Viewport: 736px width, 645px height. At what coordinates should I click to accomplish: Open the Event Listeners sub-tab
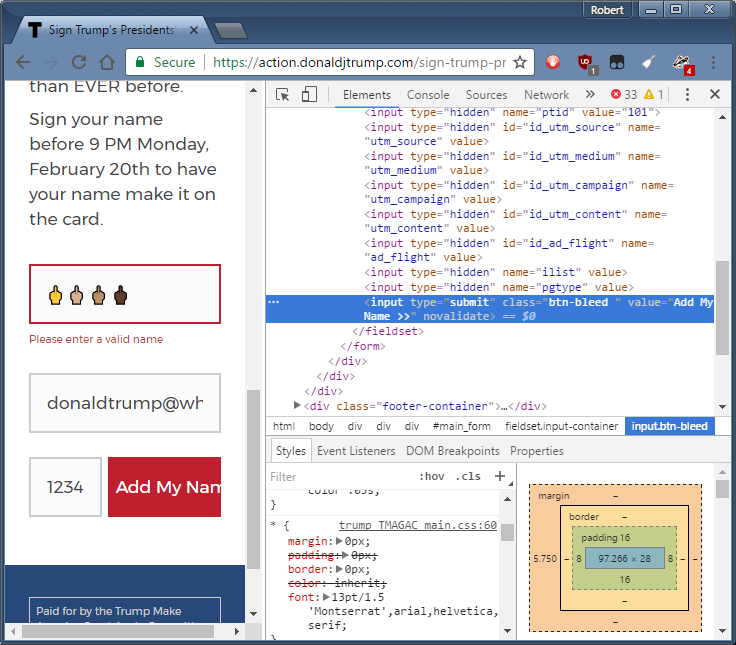coord(356,451)
